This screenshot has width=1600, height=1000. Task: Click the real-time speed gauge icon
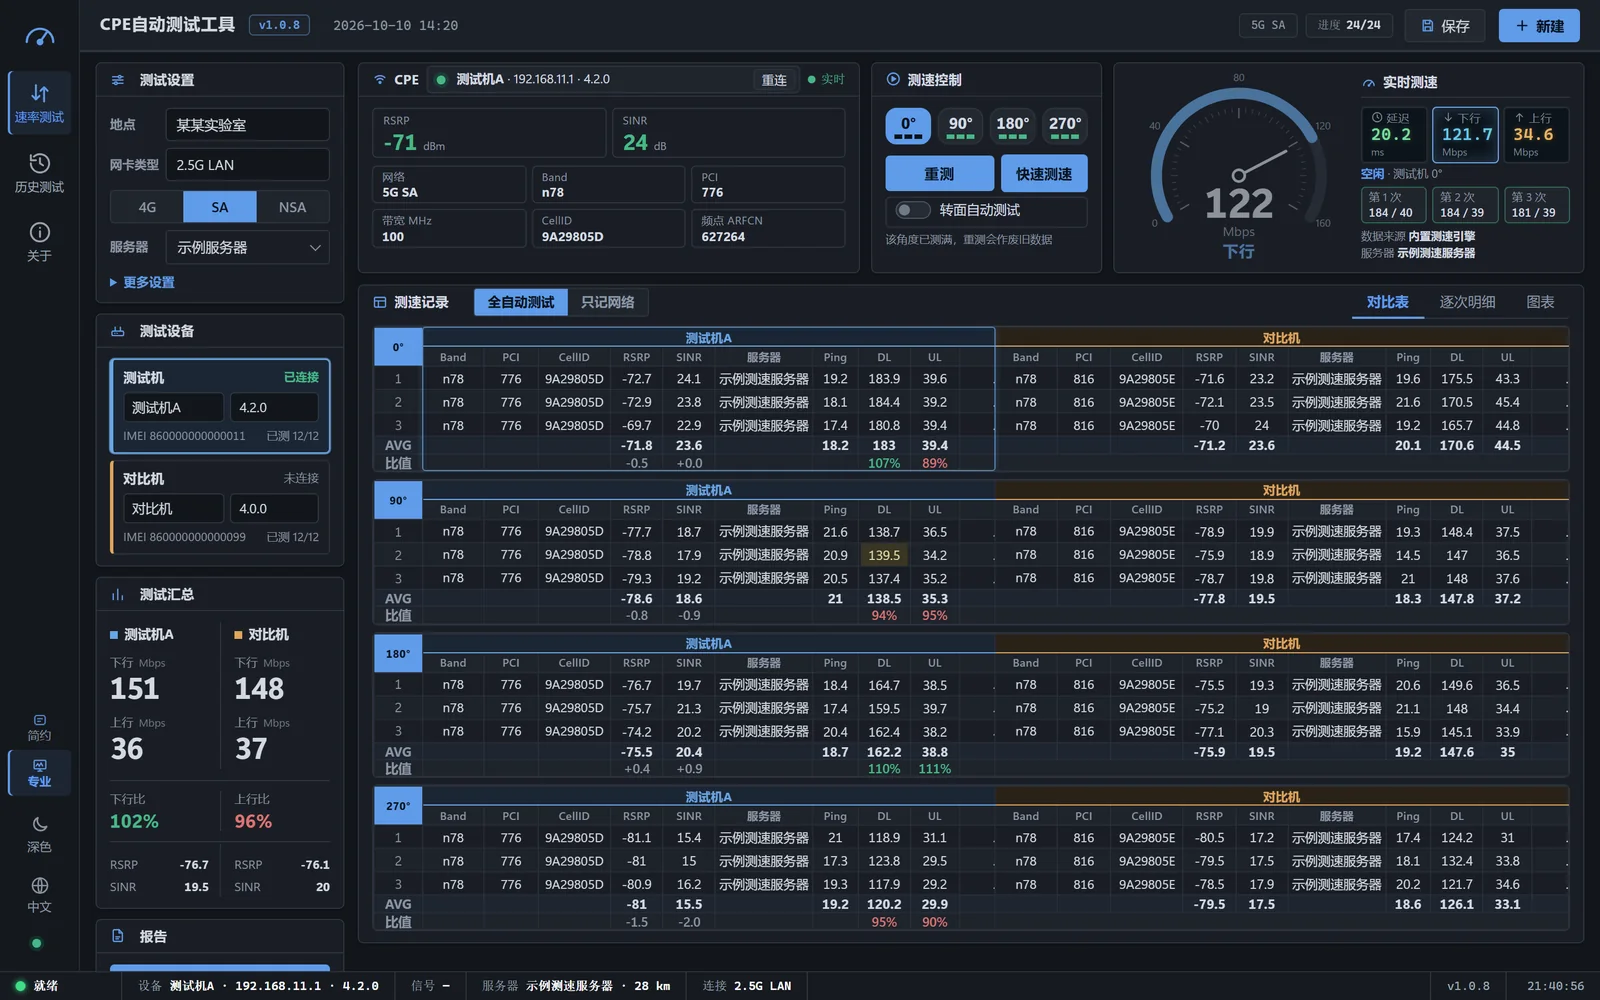click(1369, 82)
